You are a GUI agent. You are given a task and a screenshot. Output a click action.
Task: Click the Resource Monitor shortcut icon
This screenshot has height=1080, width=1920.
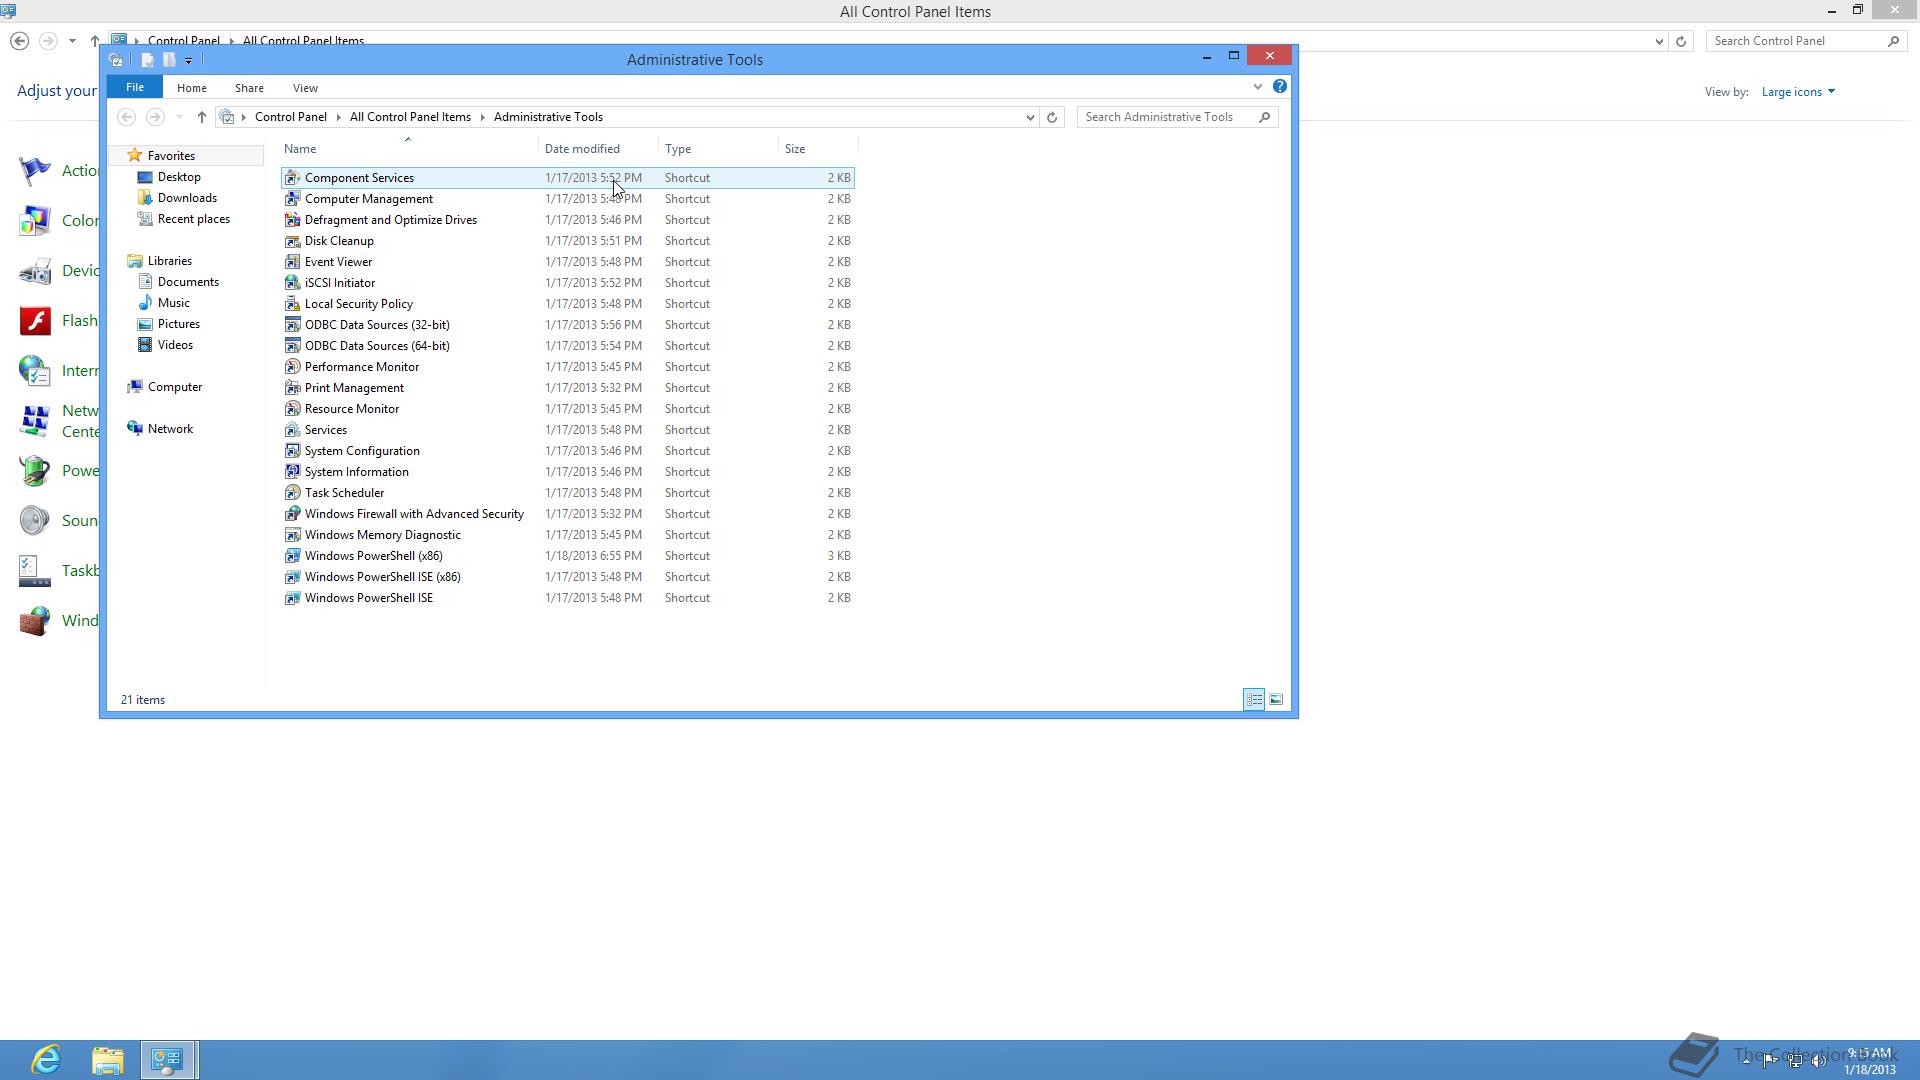tap(292, 409)
